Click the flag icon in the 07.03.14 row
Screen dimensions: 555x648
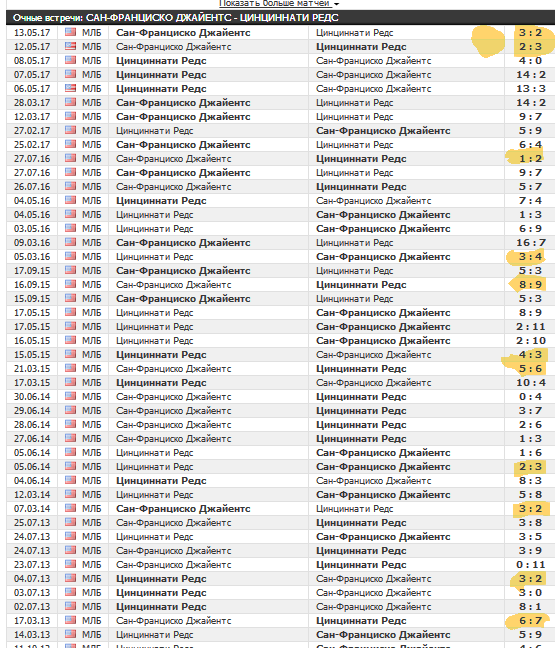coord(71,508)
